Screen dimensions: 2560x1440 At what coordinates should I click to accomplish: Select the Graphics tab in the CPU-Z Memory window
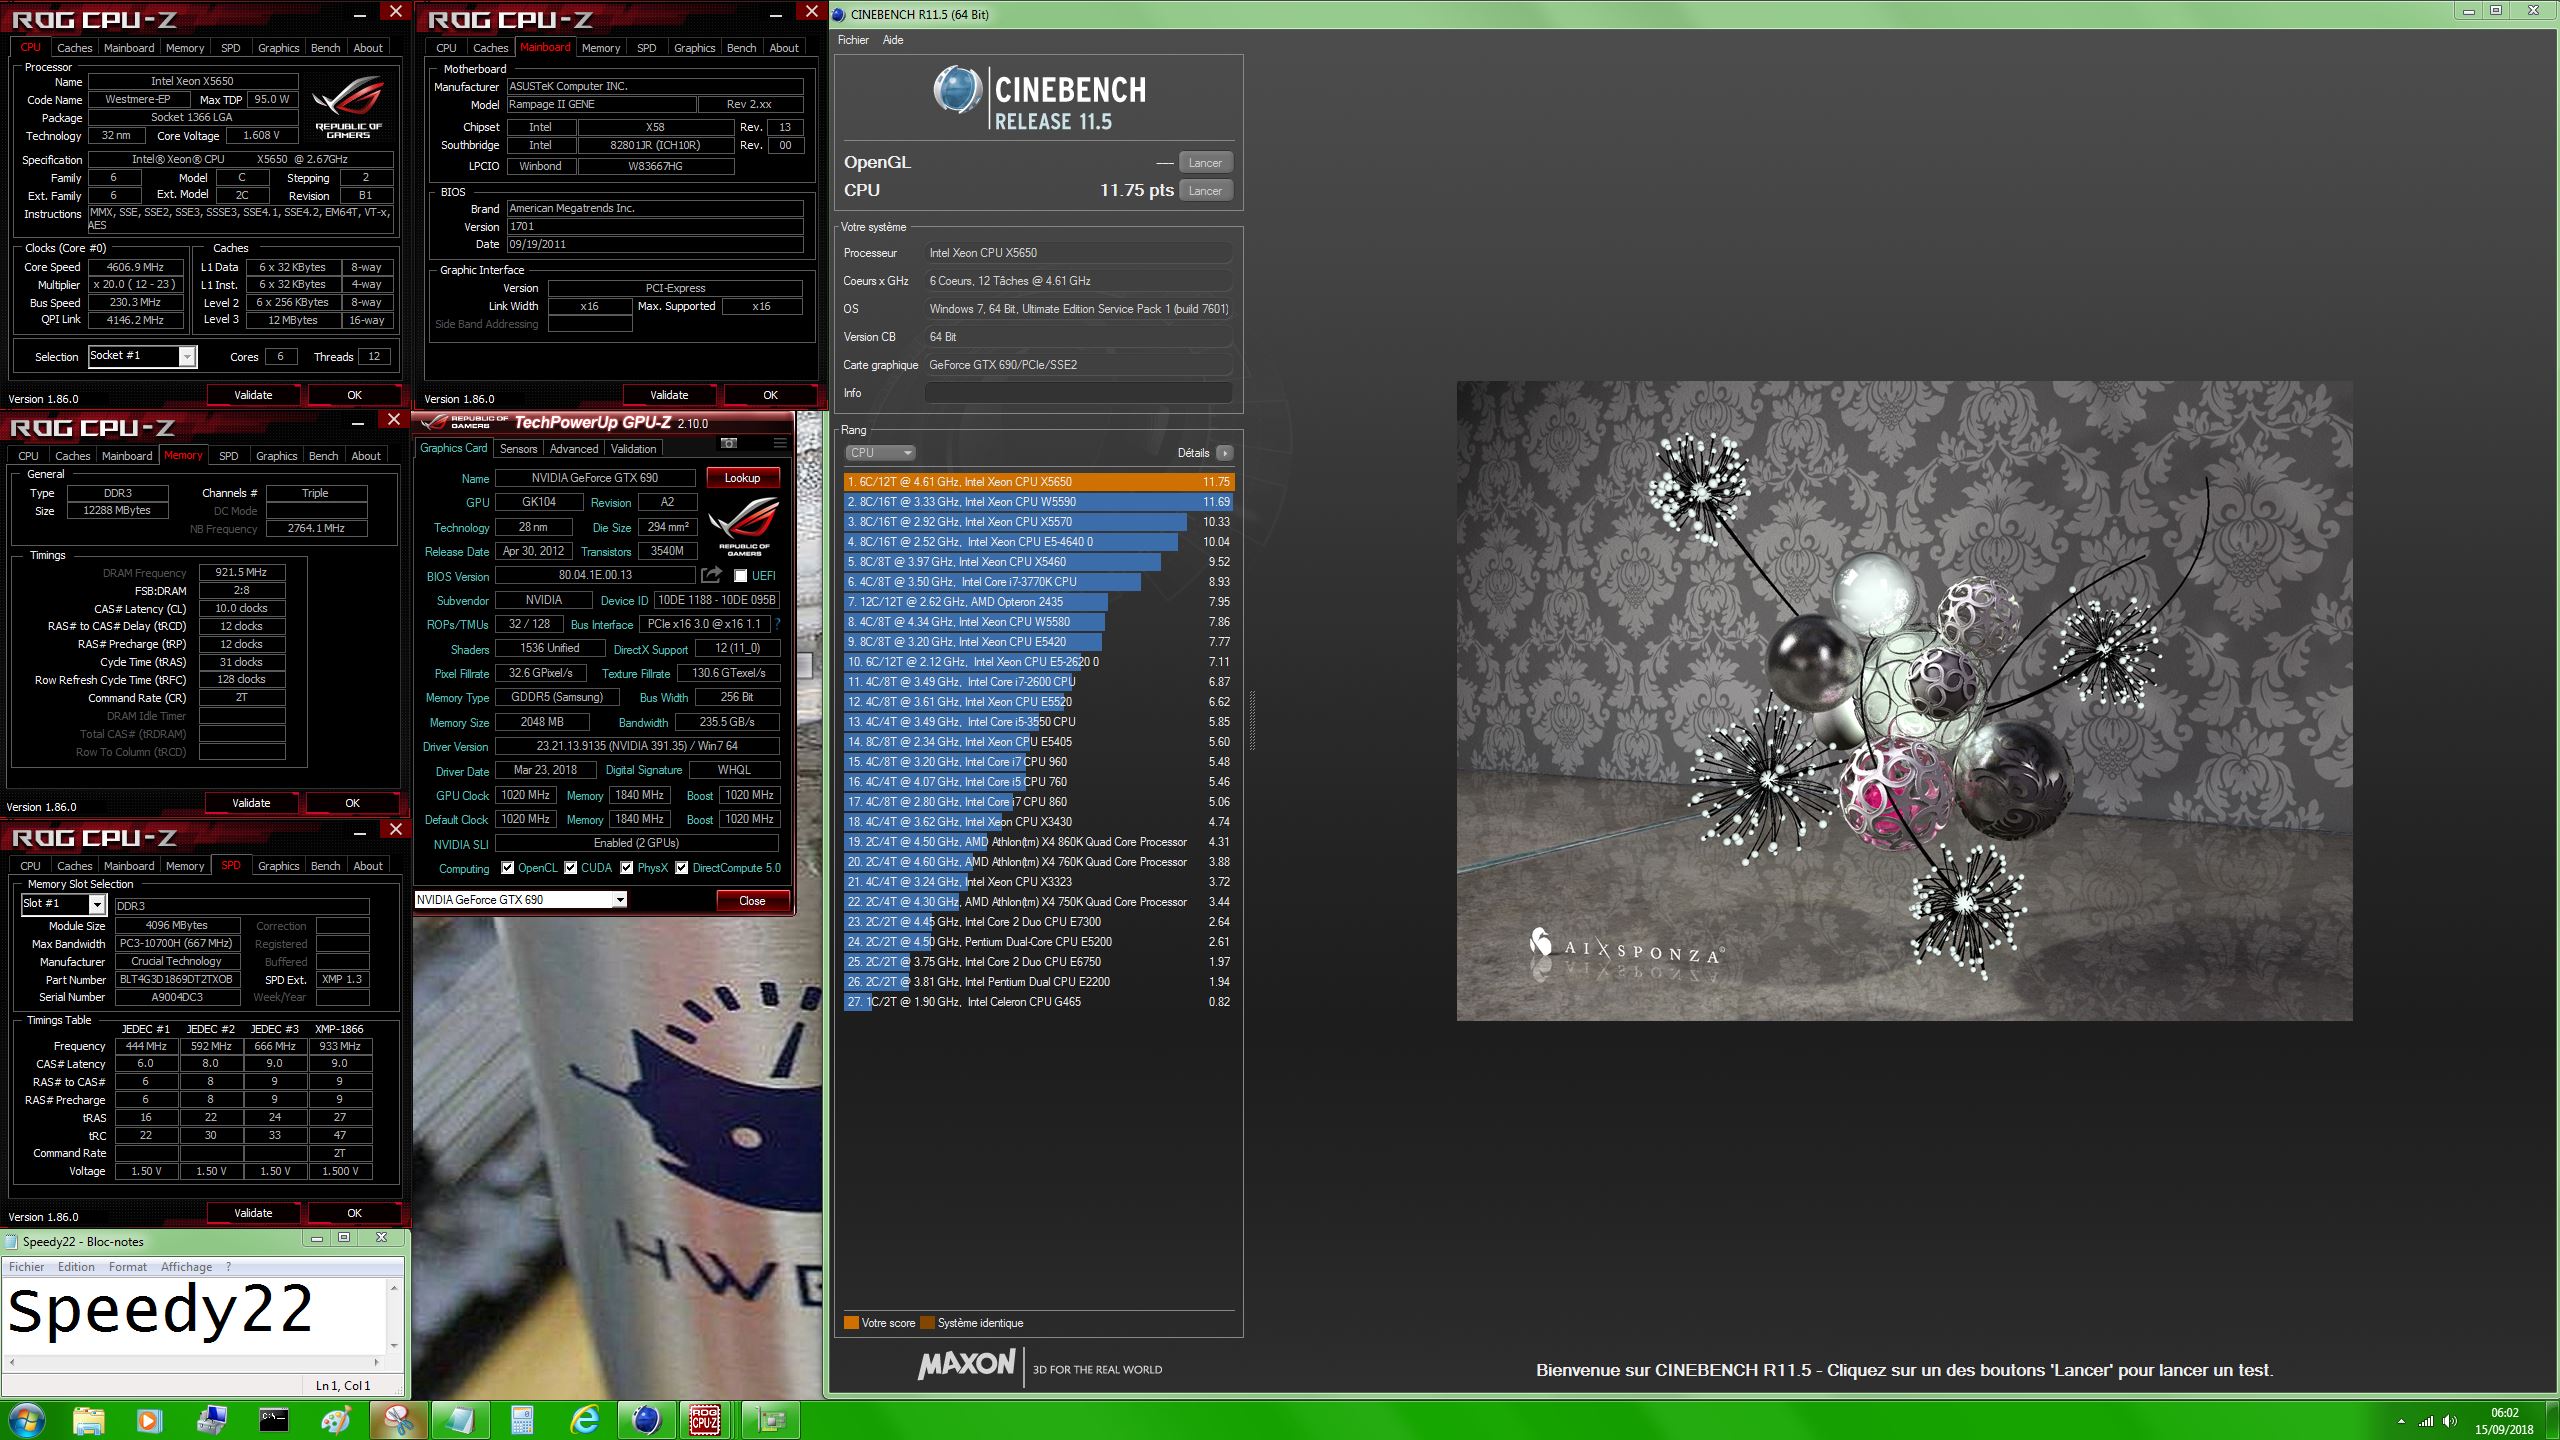[x=277, y=456]
